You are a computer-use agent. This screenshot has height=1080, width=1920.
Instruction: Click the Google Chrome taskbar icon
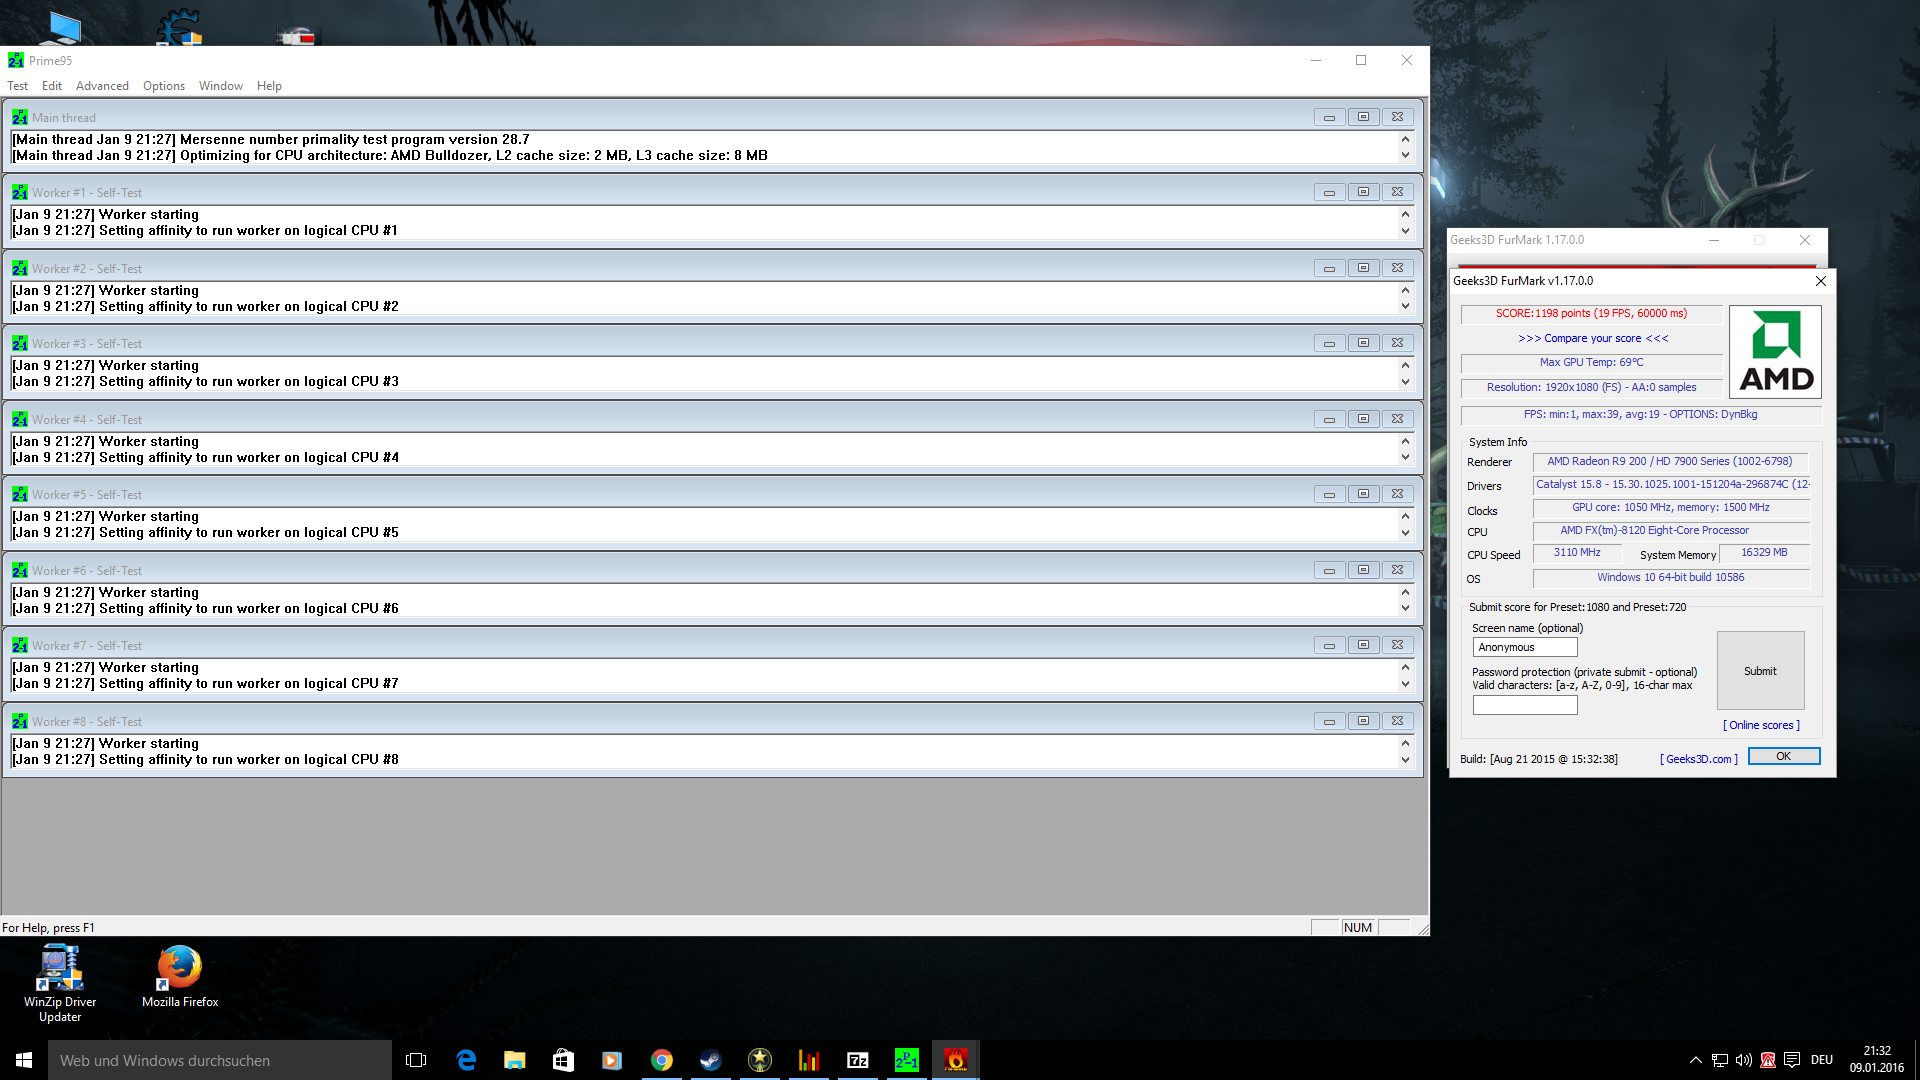[662, 1060]
